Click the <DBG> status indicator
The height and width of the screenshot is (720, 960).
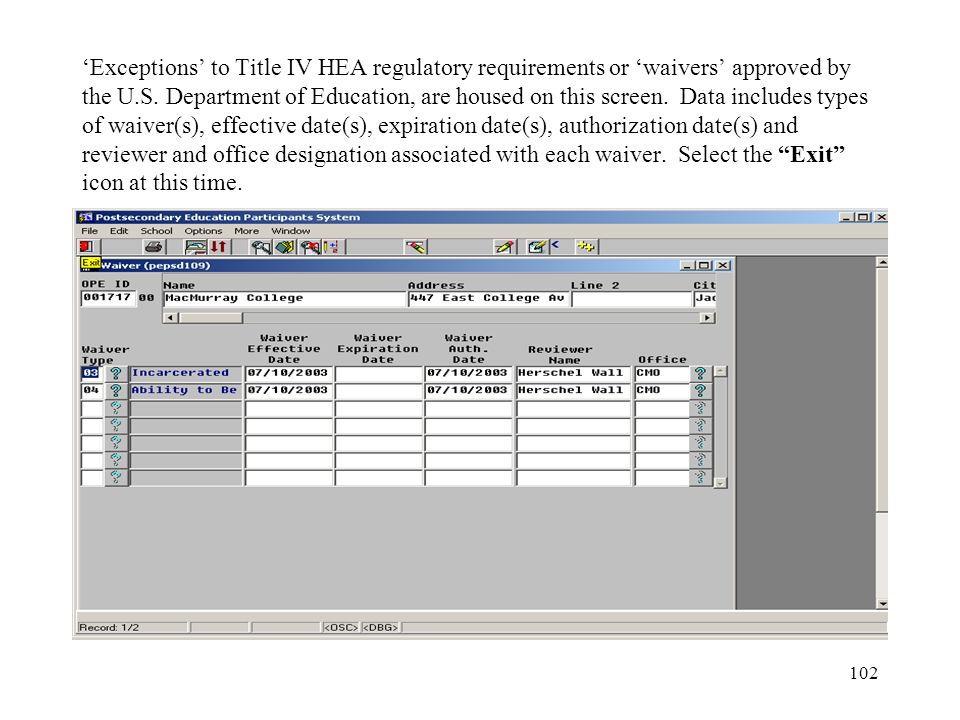380,628
